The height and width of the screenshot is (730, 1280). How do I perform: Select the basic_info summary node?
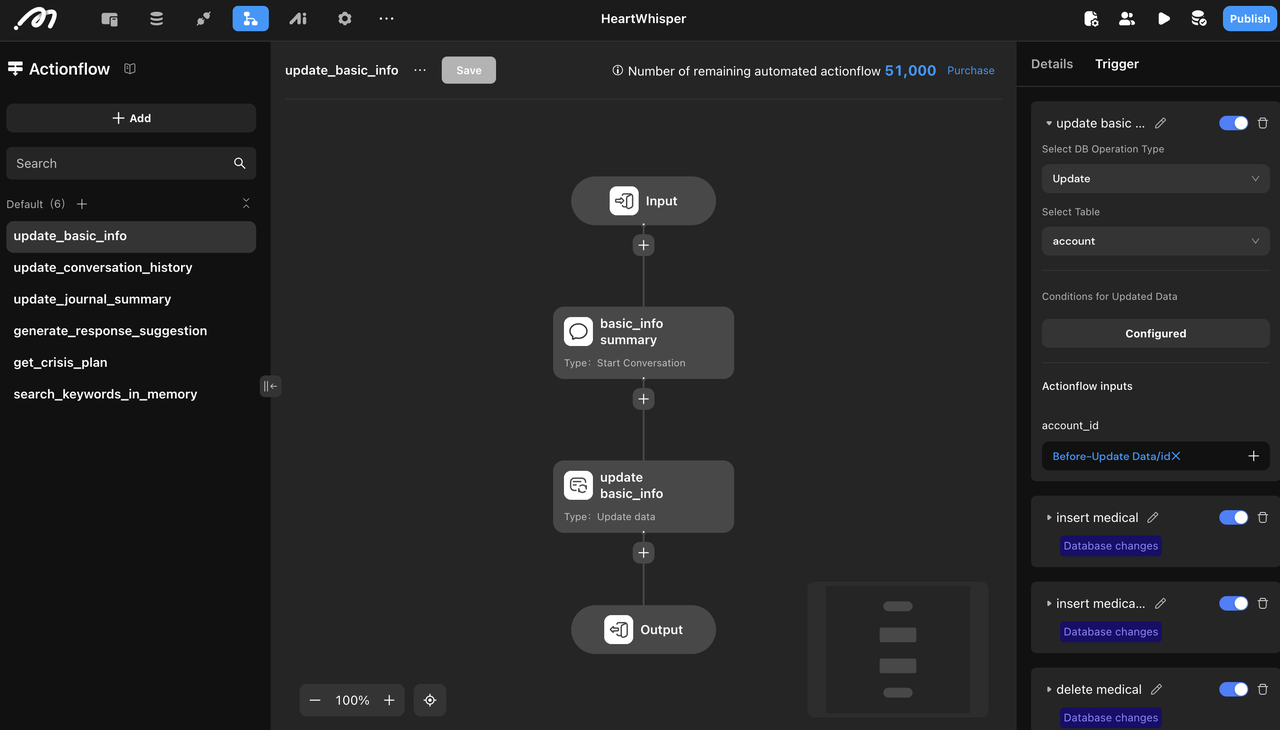pyautogui.click(x=643, y=342)
